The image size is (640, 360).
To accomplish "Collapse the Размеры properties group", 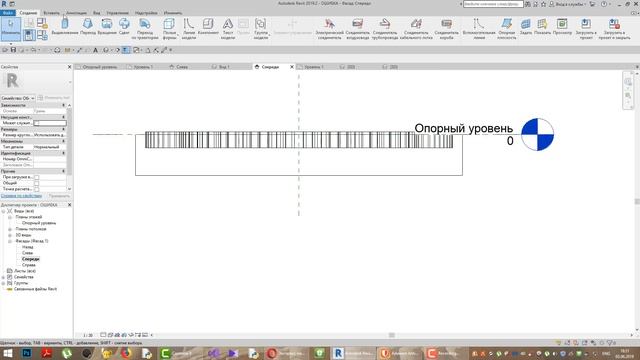I will tap(63, 129).
